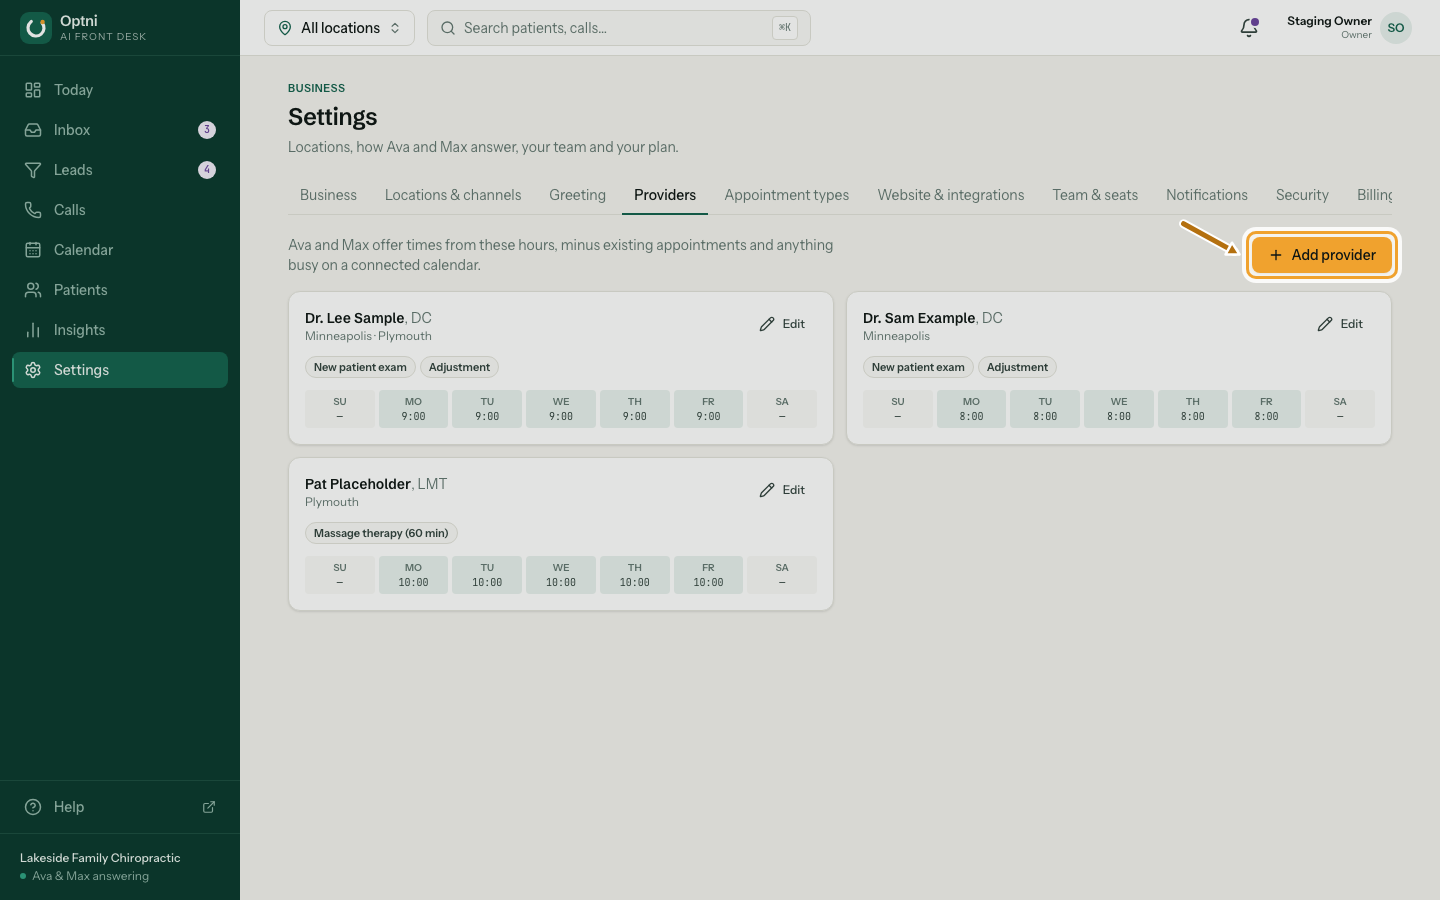
Task: Click the Leads count badge
Action: click(207, 170)
